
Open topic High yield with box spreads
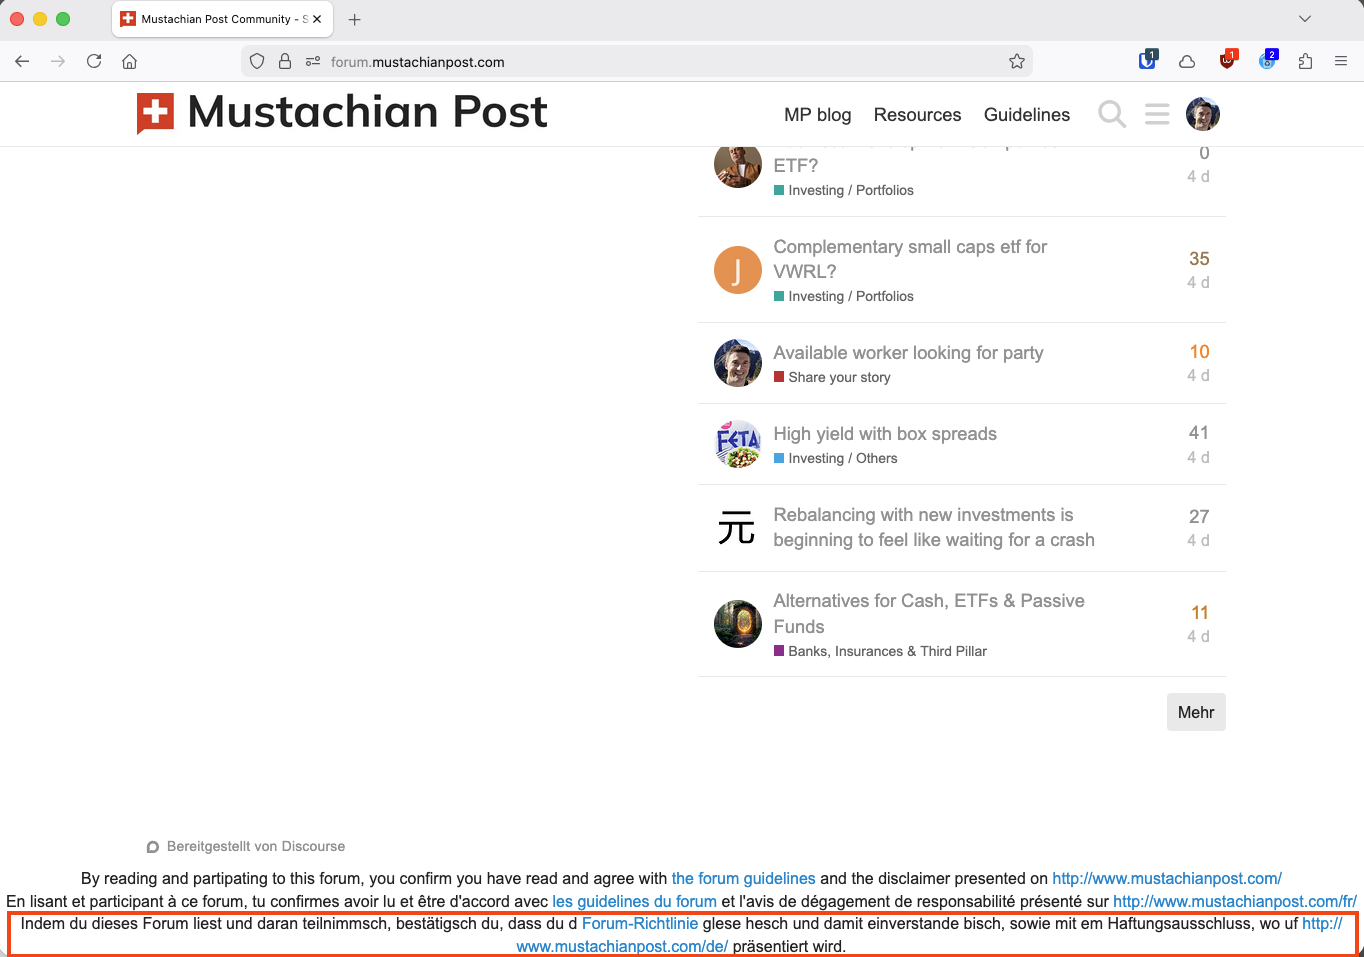(x=884, y=434)
